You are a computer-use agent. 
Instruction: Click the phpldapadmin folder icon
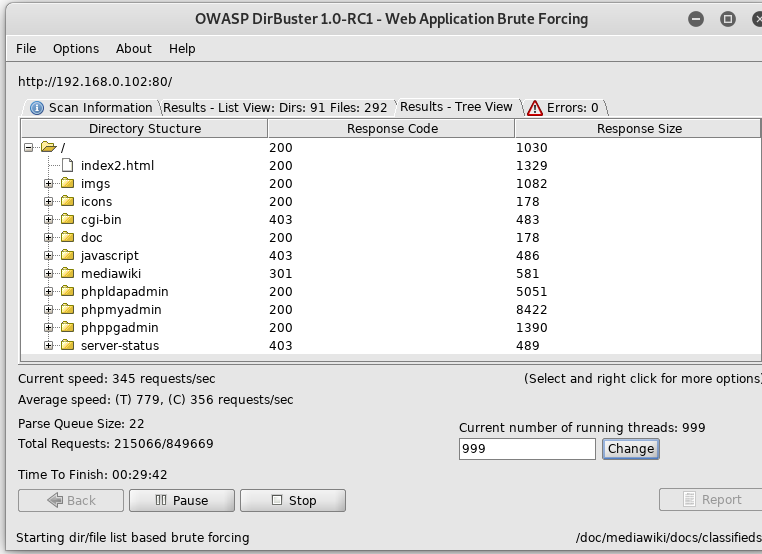click(68, 291)
